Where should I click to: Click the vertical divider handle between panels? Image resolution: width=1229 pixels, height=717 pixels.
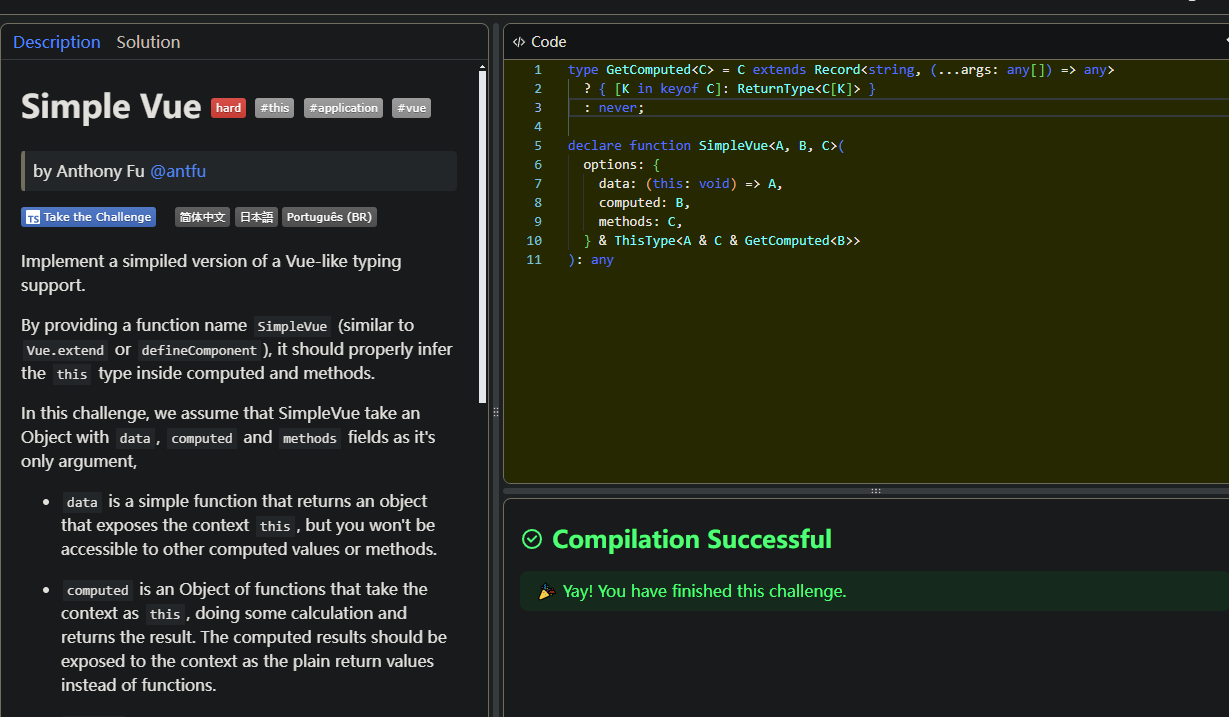(x=496, y=412)
